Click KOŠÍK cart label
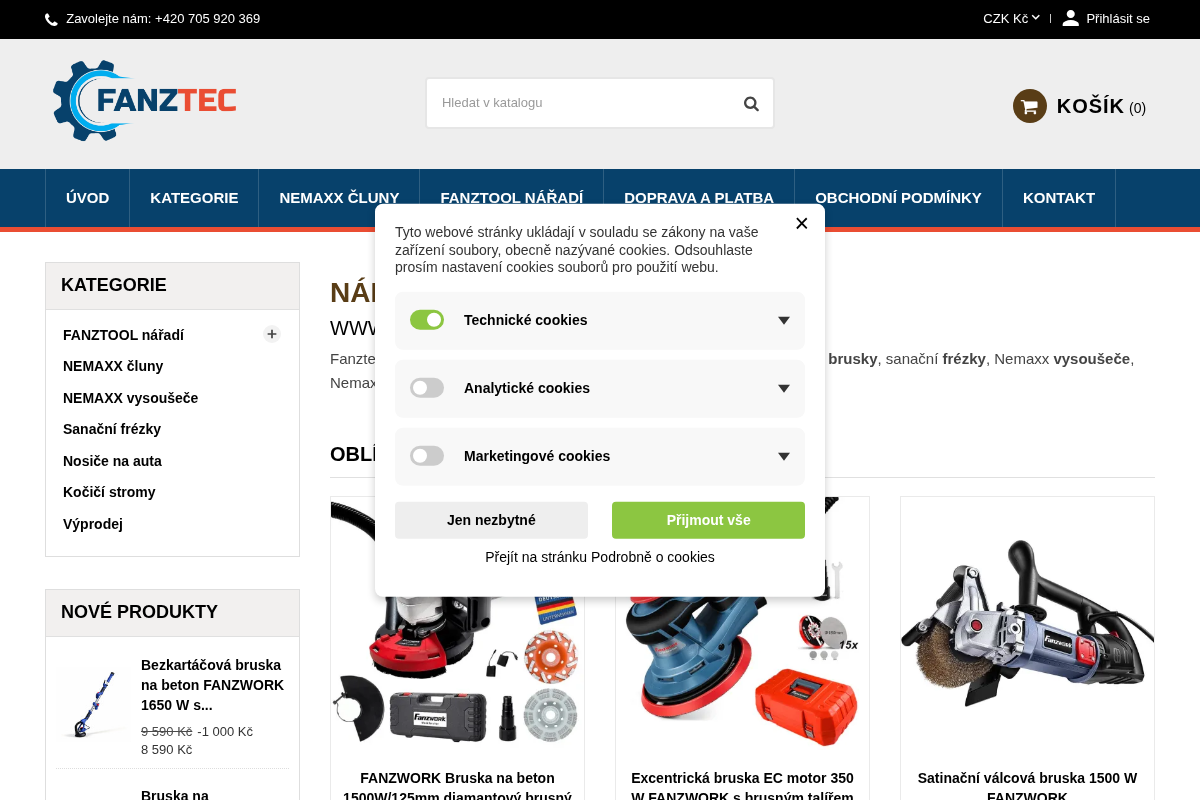 [x=1090, y=106]
